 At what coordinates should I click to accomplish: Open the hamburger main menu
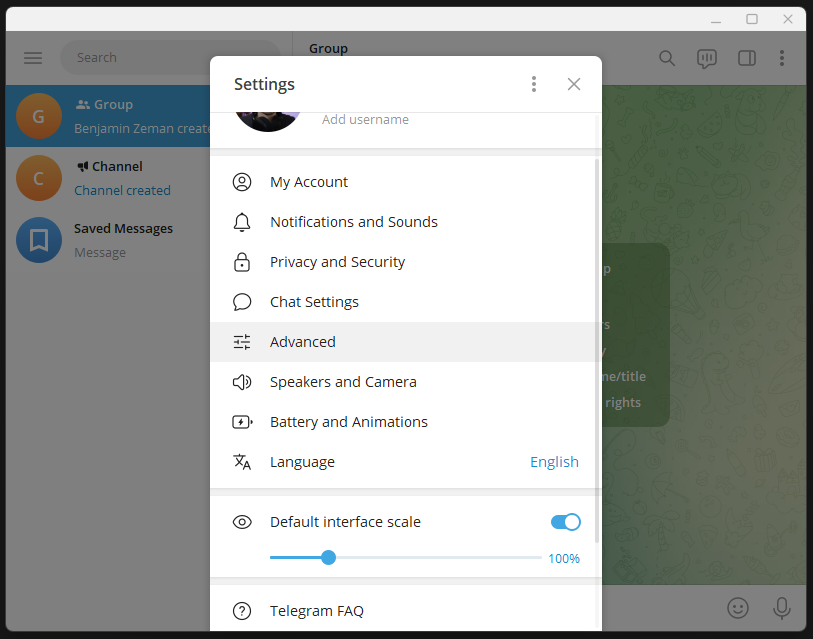[32, 58]
